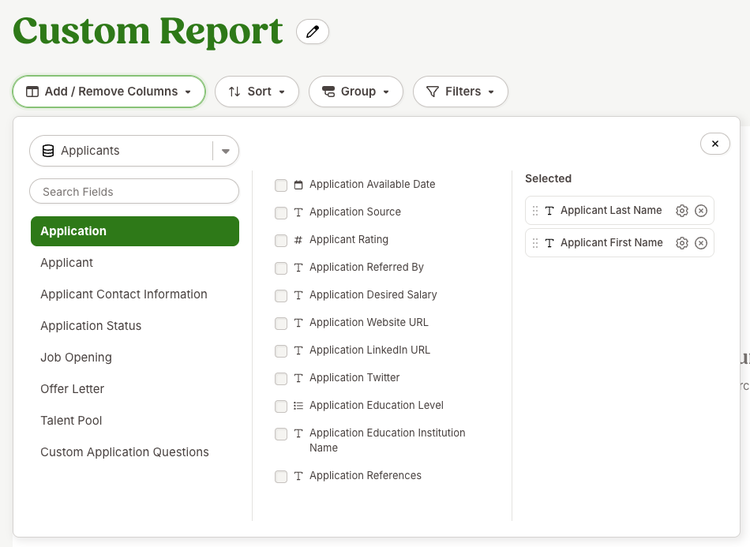Toggle Application Website URL checkbox
This screenshot has height=547, width=750.
coord(281,323)
